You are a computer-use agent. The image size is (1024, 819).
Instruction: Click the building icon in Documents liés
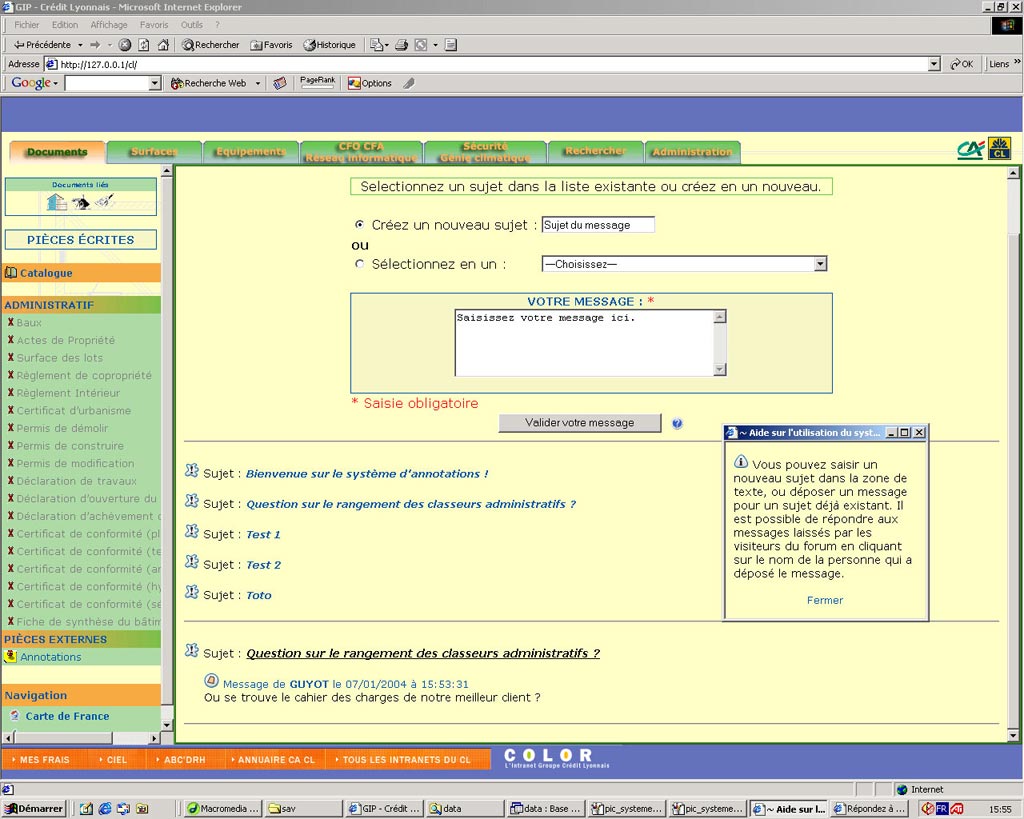coord(57,202)
